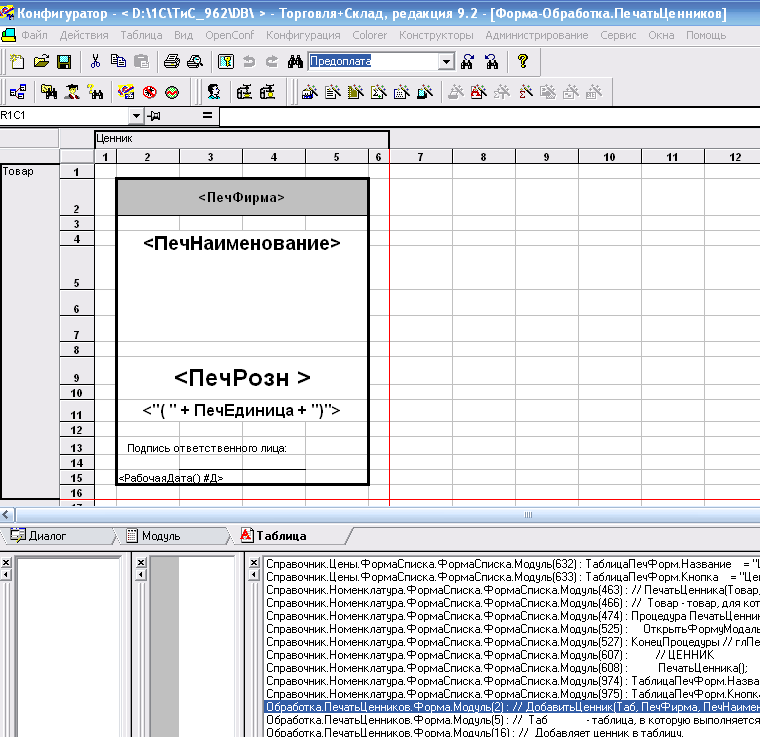The image size is (760, 737).
Task: Click the Paste clipboard icon
Action: point(141,62)
